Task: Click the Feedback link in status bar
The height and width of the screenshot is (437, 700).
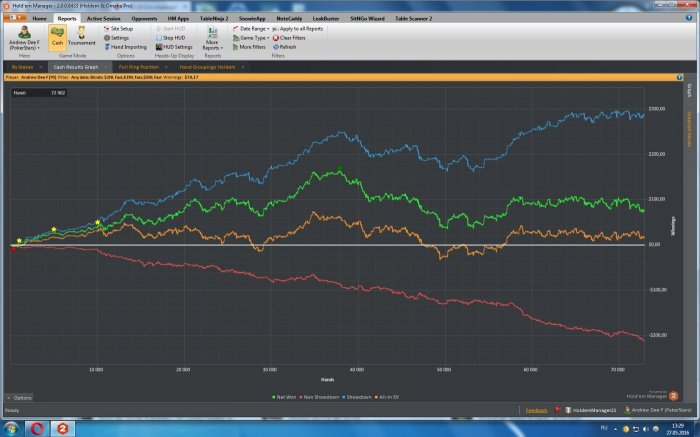Action: 536,410
